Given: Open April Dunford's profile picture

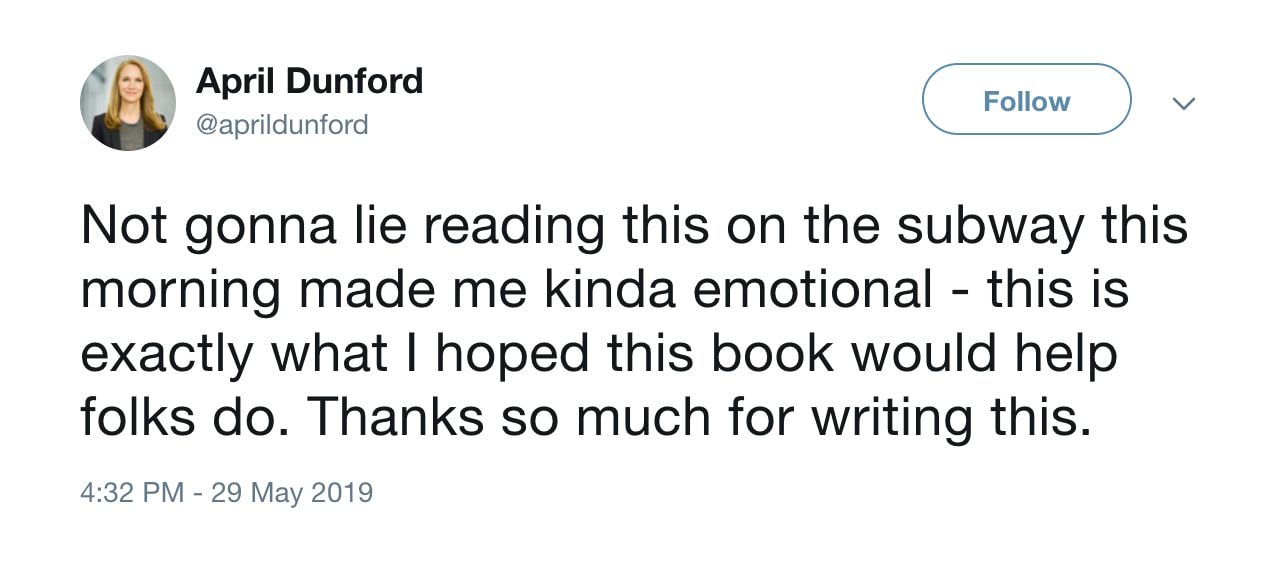Looking at the screenshot, I should click(128, 103).
